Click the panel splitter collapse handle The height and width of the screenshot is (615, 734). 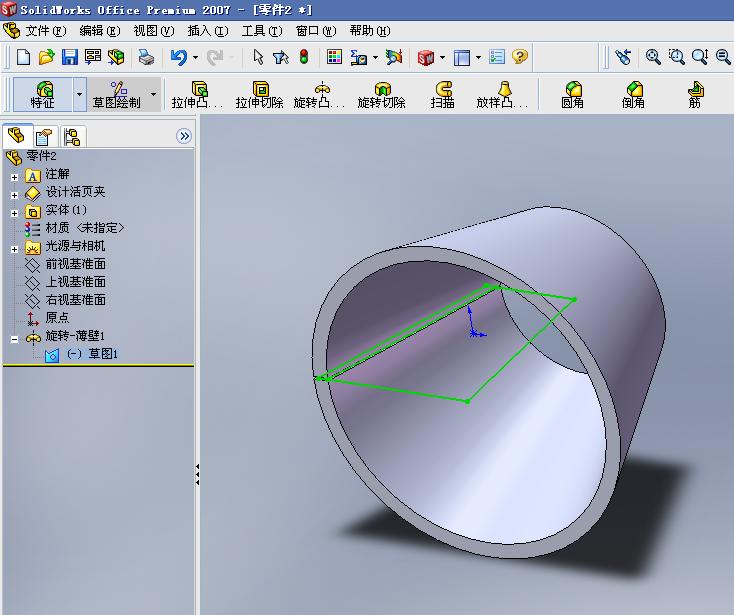tap(198, 475)
